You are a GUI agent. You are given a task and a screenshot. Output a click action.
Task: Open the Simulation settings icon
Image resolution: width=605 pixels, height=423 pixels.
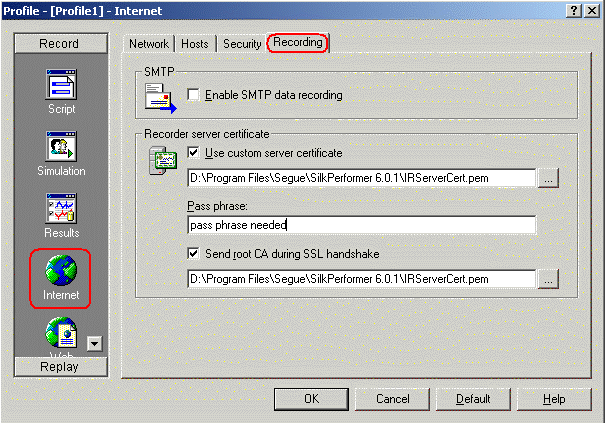coord(61,146)
